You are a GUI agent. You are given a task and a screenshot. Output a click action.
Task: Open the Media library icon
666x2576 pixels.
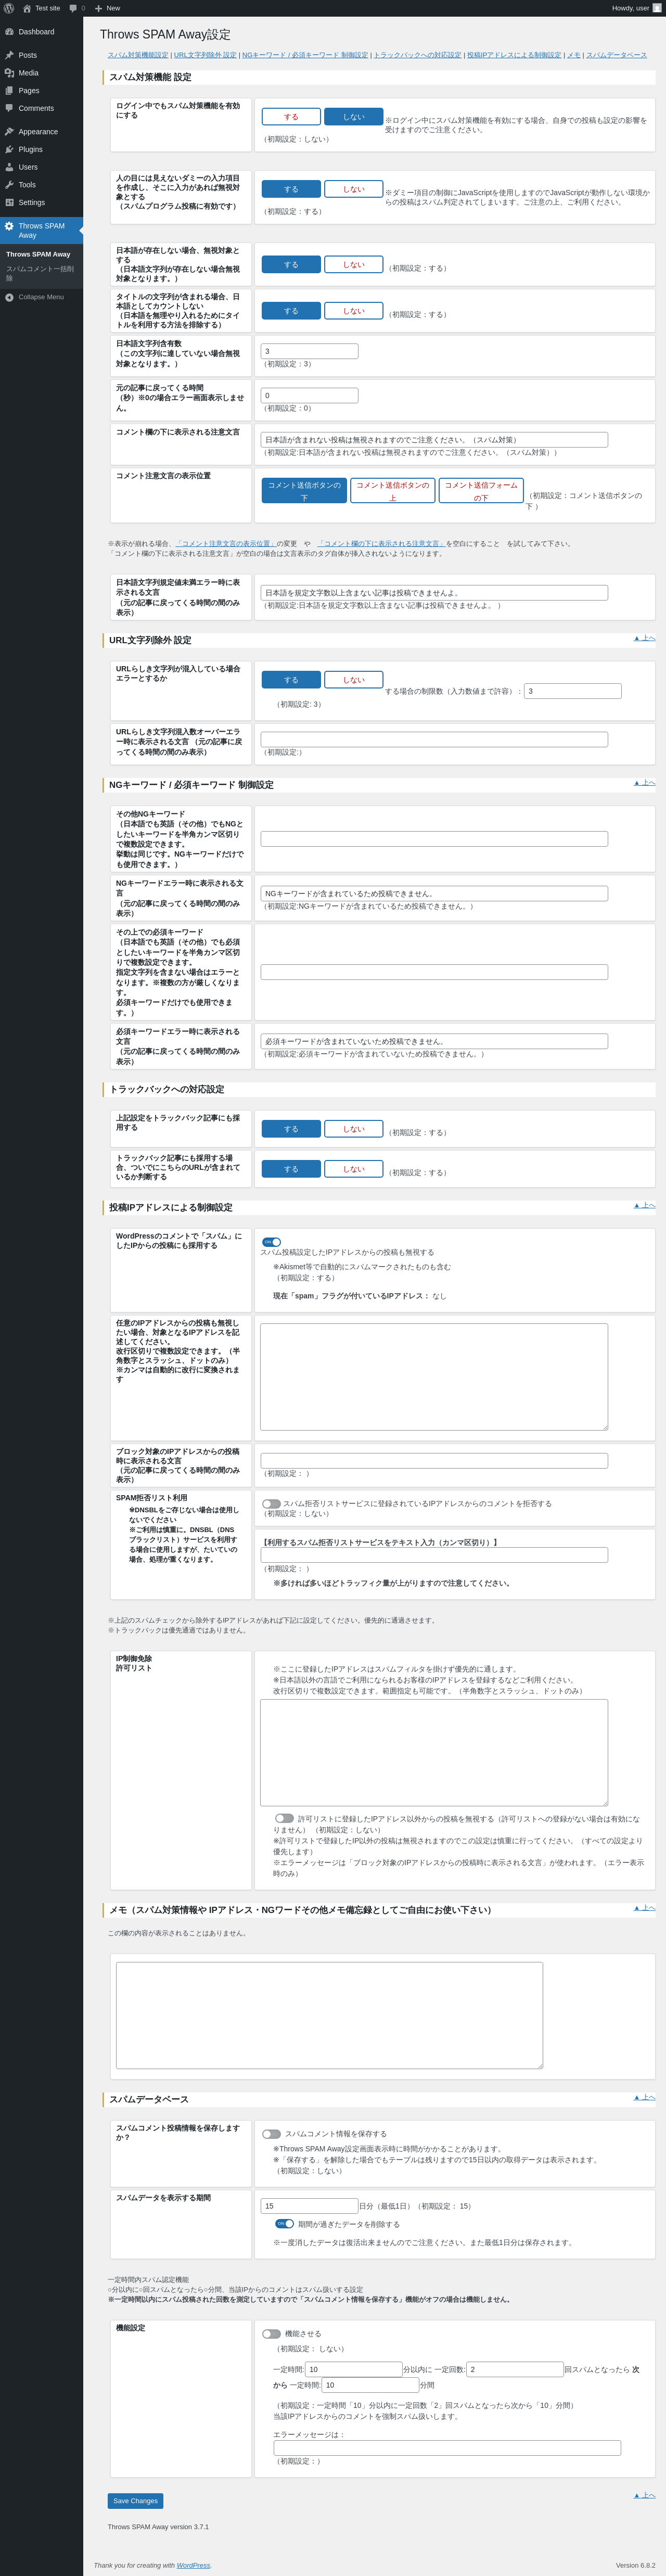[9, 73]
